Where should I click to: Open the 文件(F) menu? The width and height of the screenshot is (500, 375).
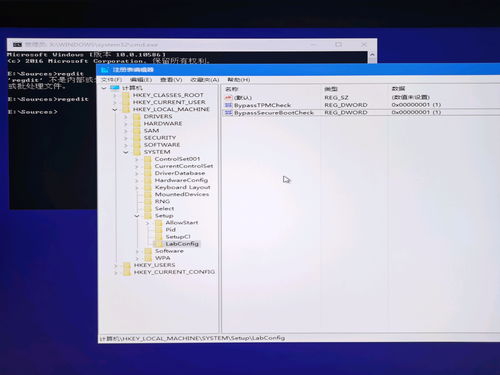click(112, 80)
